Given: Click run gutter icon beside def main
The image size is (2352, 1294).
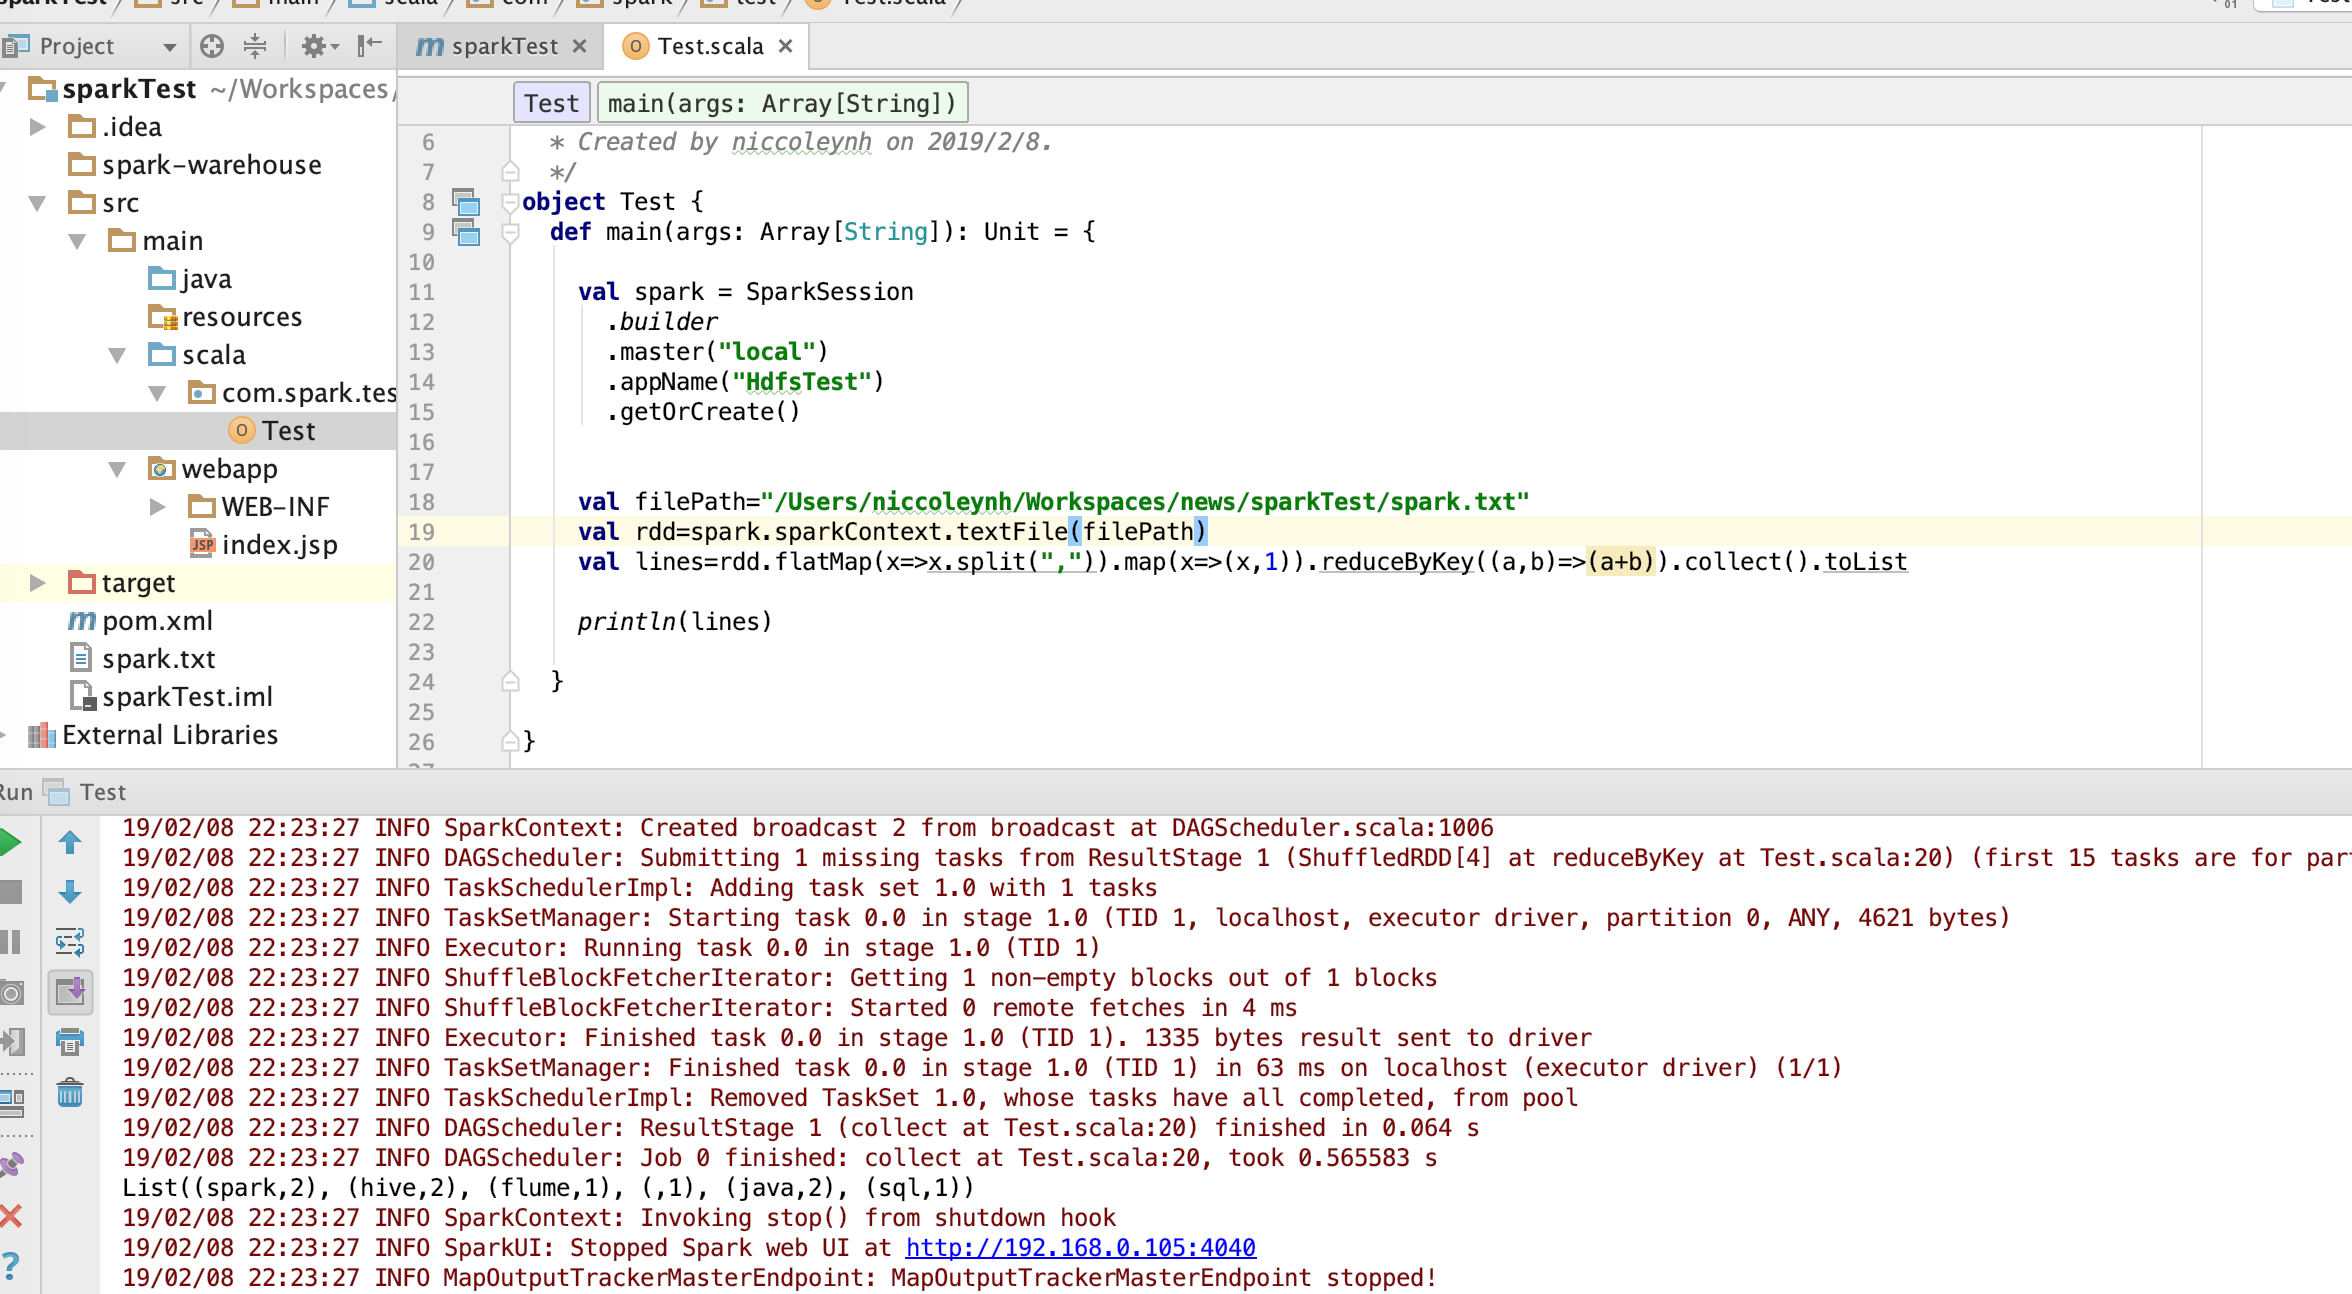Looking at the screenshot, I should (x=466, y=232).
